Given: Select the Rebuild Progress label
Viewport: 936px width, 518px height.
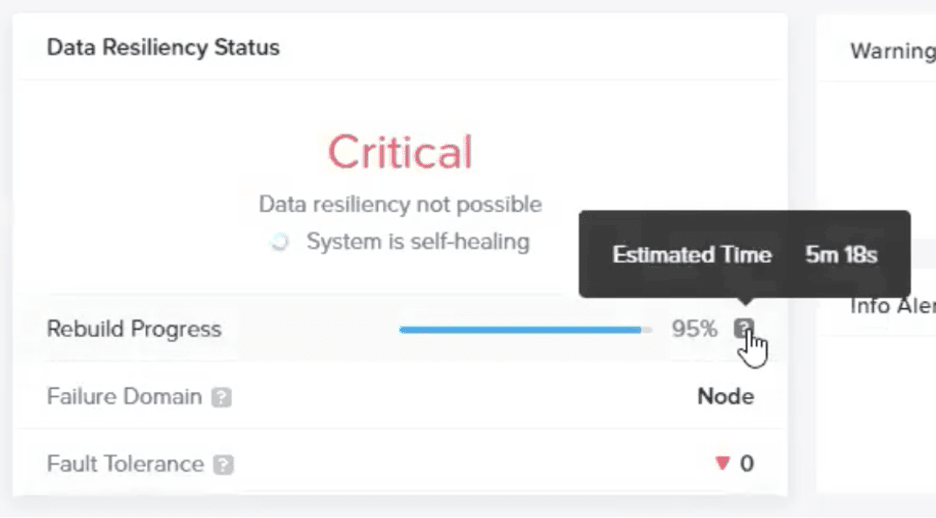Looking at the screenshot, I should (134, 329).
